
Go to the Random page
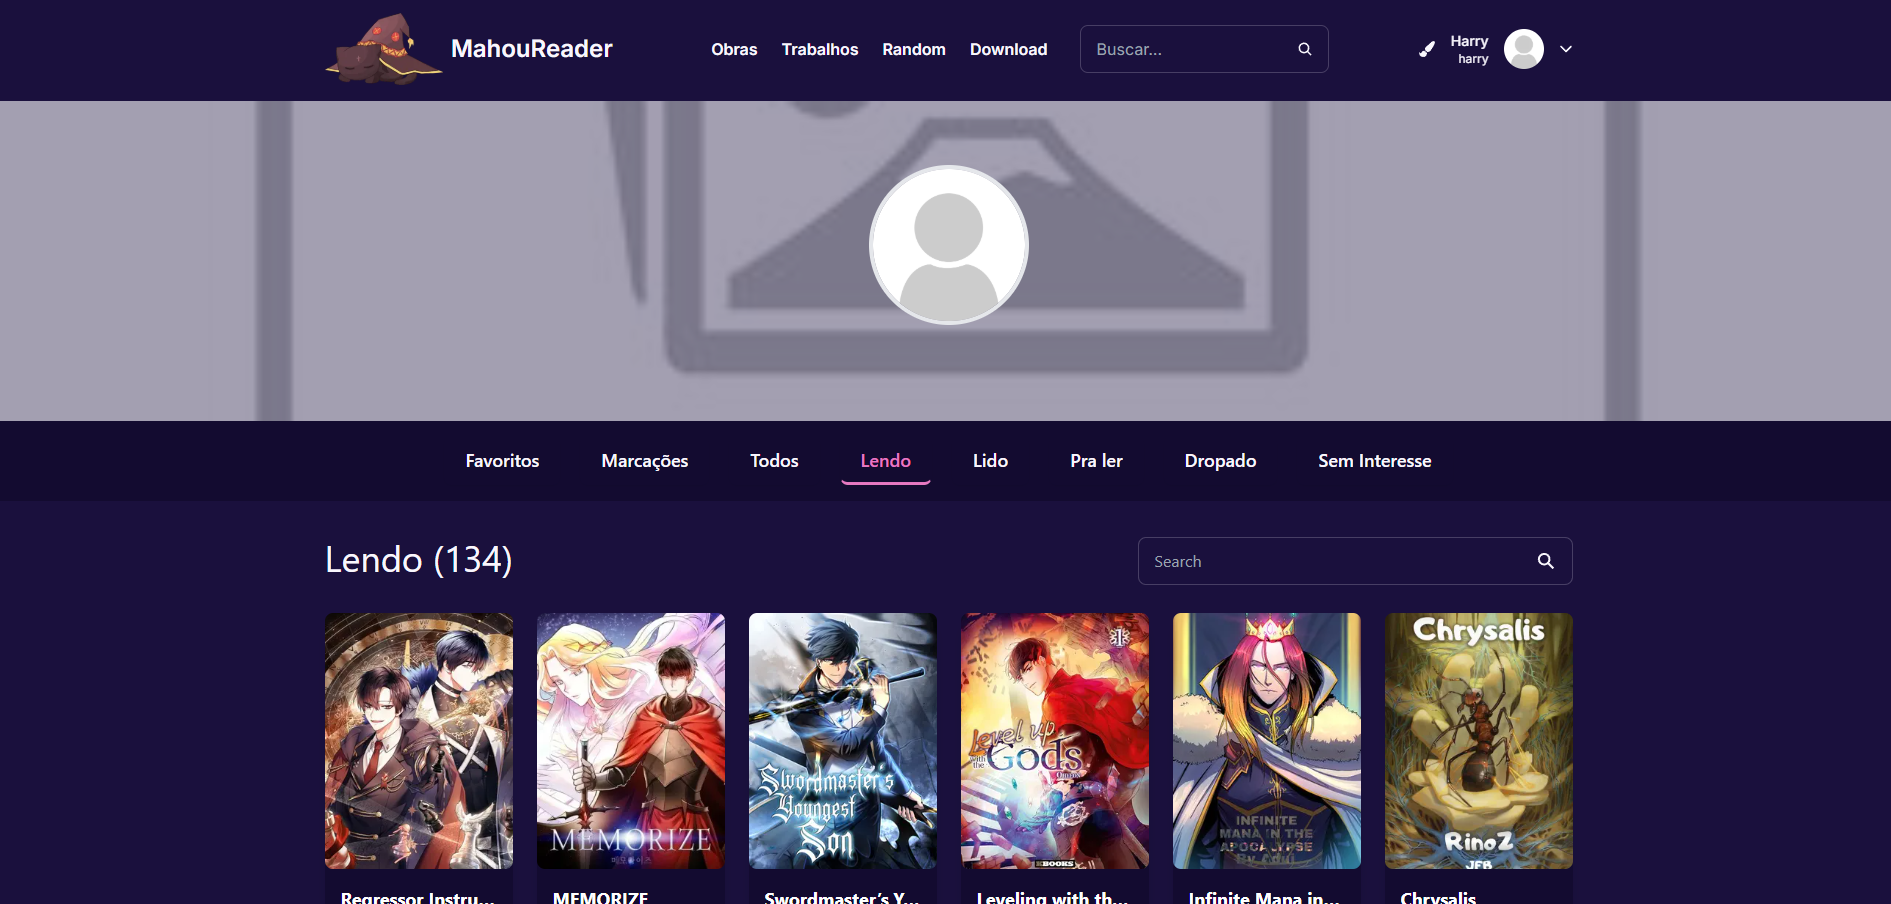click(x=913, y=49)
